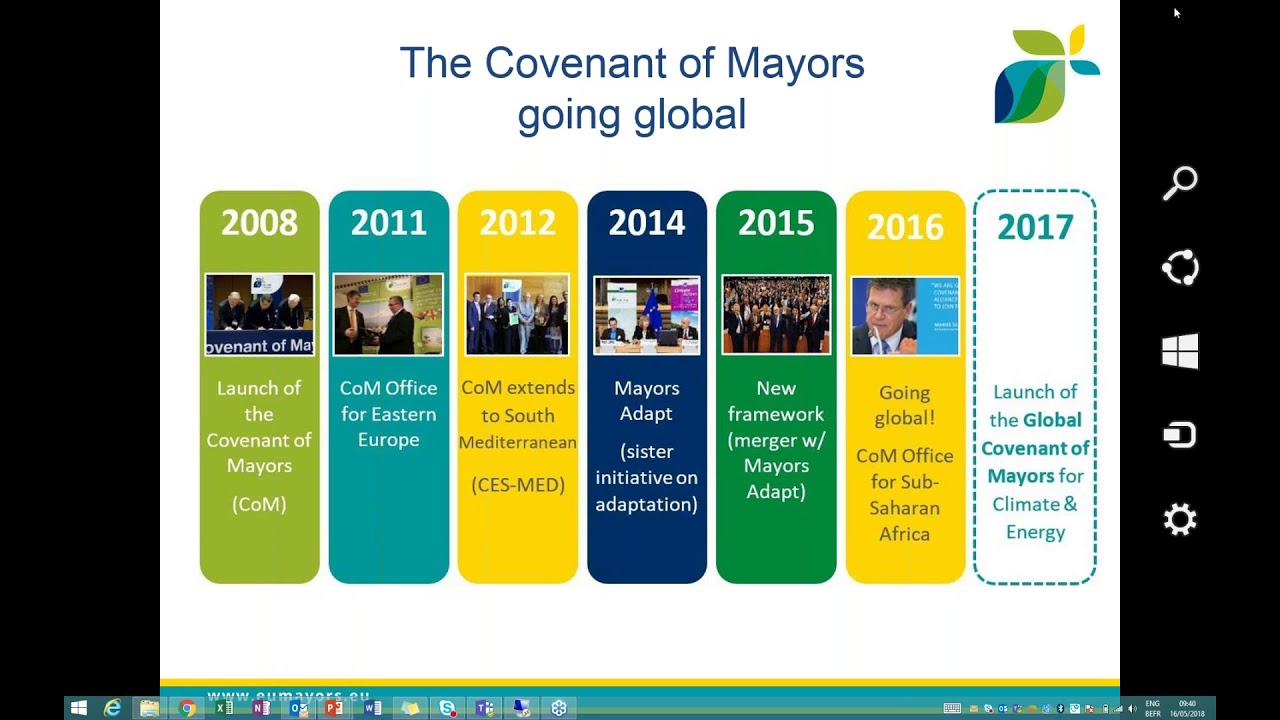1280x720 pixels.
Task: Click the network signal tray icon
Action: [x=1118, y=709]
